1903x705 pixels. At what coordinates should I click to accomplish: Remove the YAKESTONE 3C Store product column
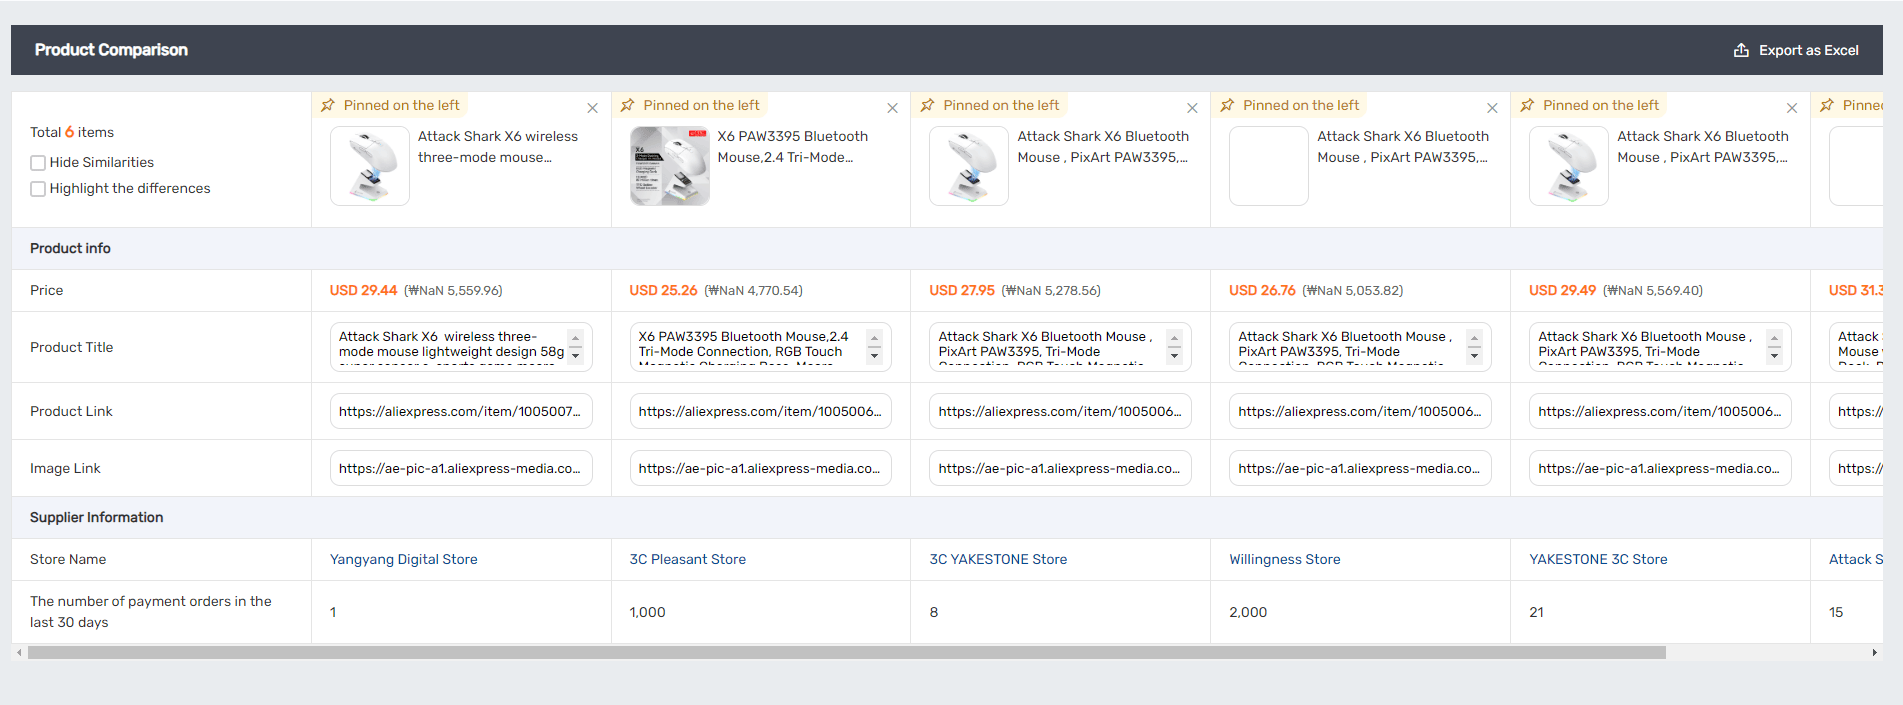pyautogui.click(x=1792, y=108)
